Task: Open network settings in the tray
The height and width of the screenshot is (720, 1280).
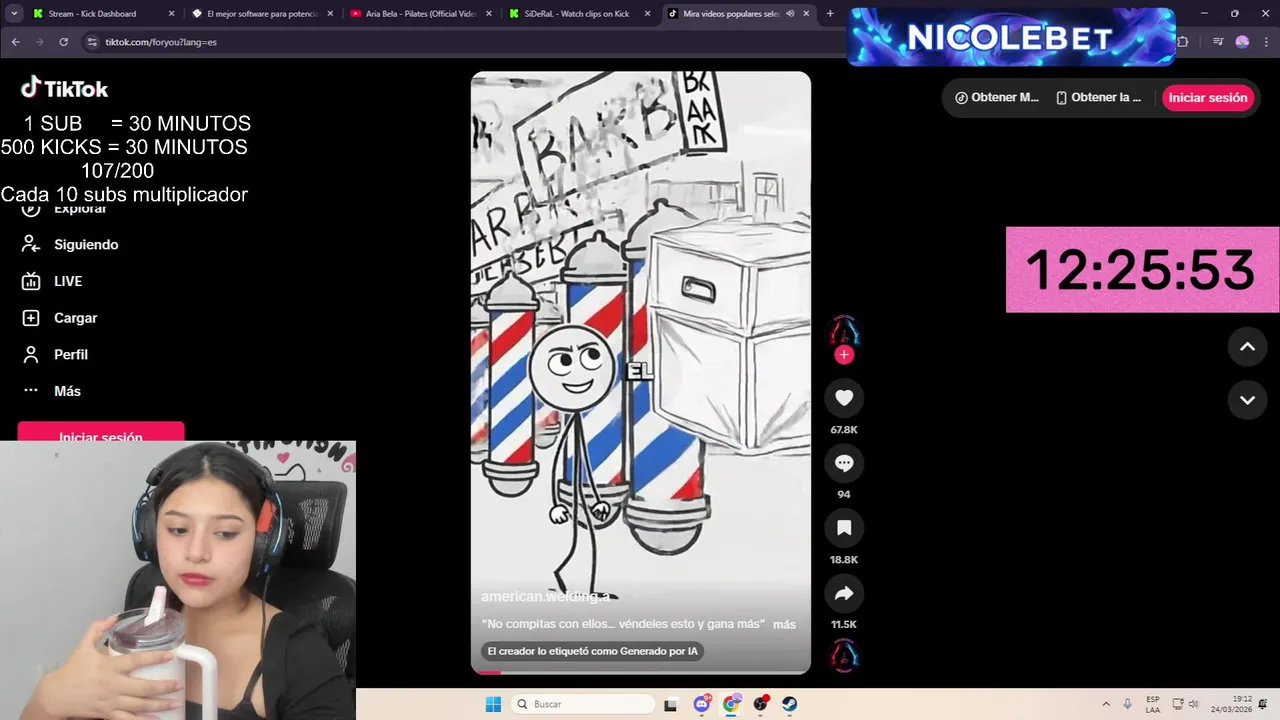Action: [1178, 704]
